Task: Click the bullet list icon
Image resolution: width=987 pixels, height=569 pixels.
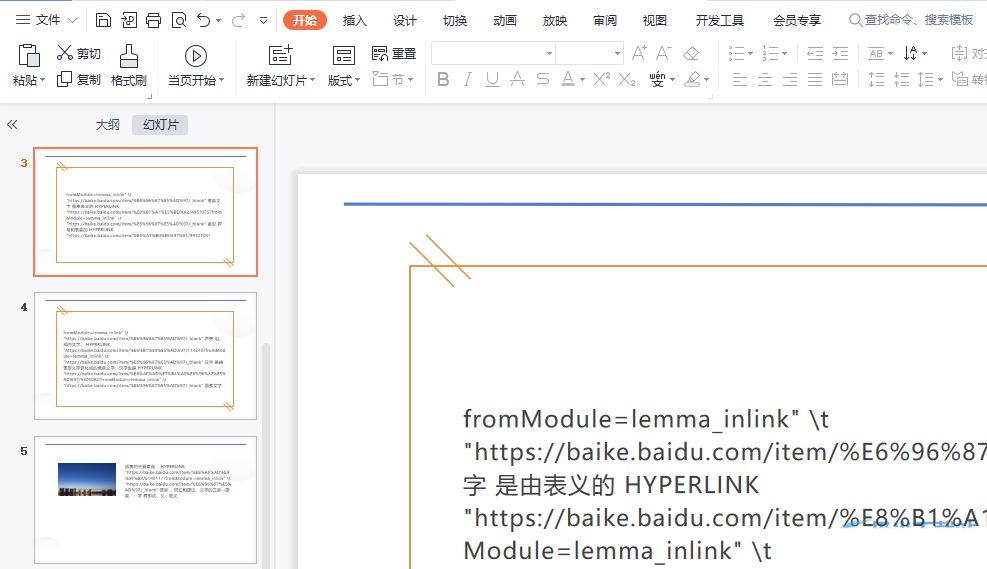Action: [736, 54]
